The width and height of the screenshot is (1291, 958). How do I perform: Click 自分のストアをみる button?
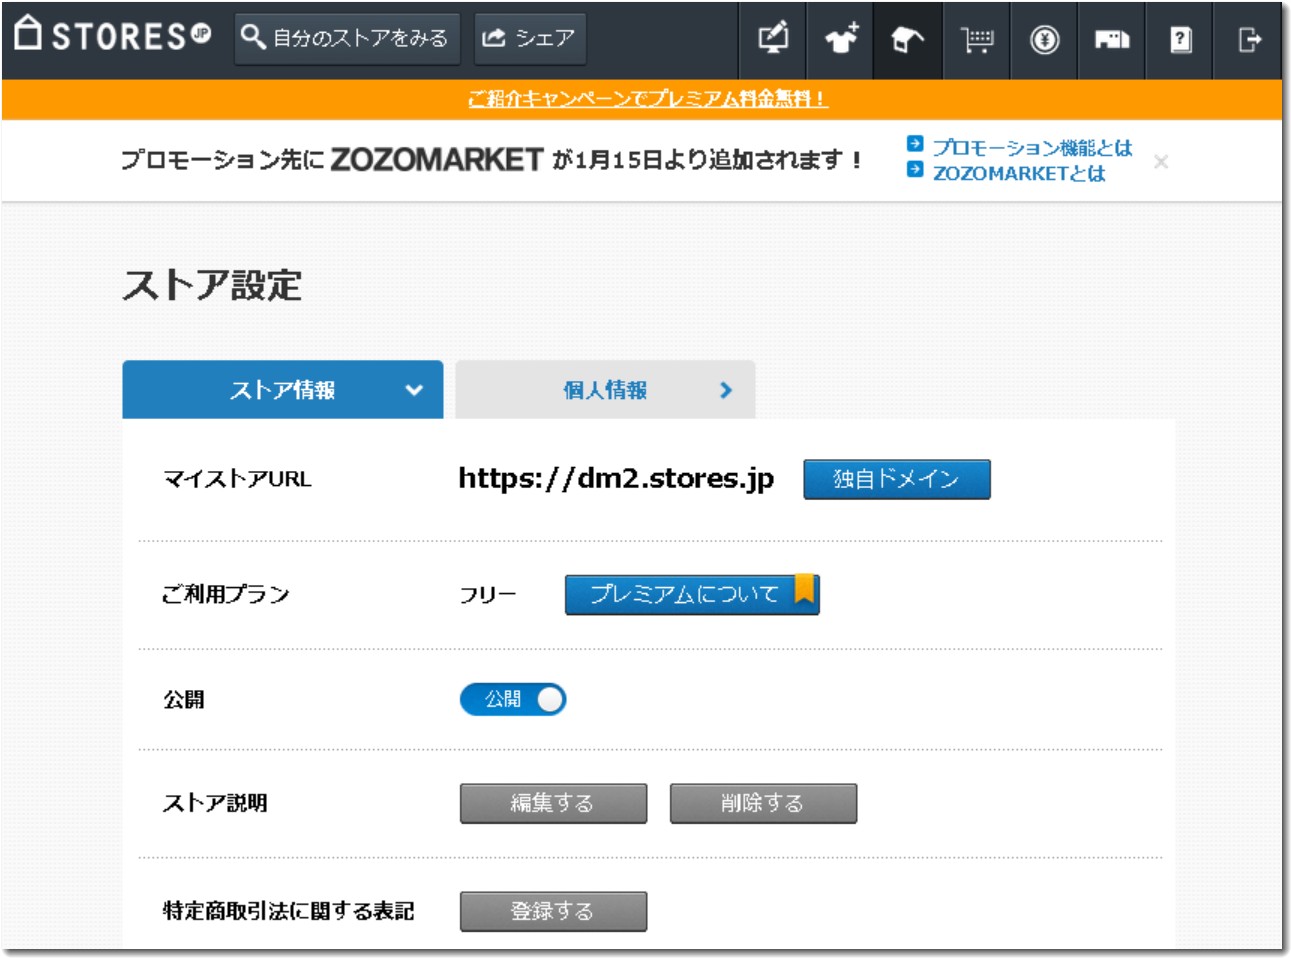[x=347, y=39]
